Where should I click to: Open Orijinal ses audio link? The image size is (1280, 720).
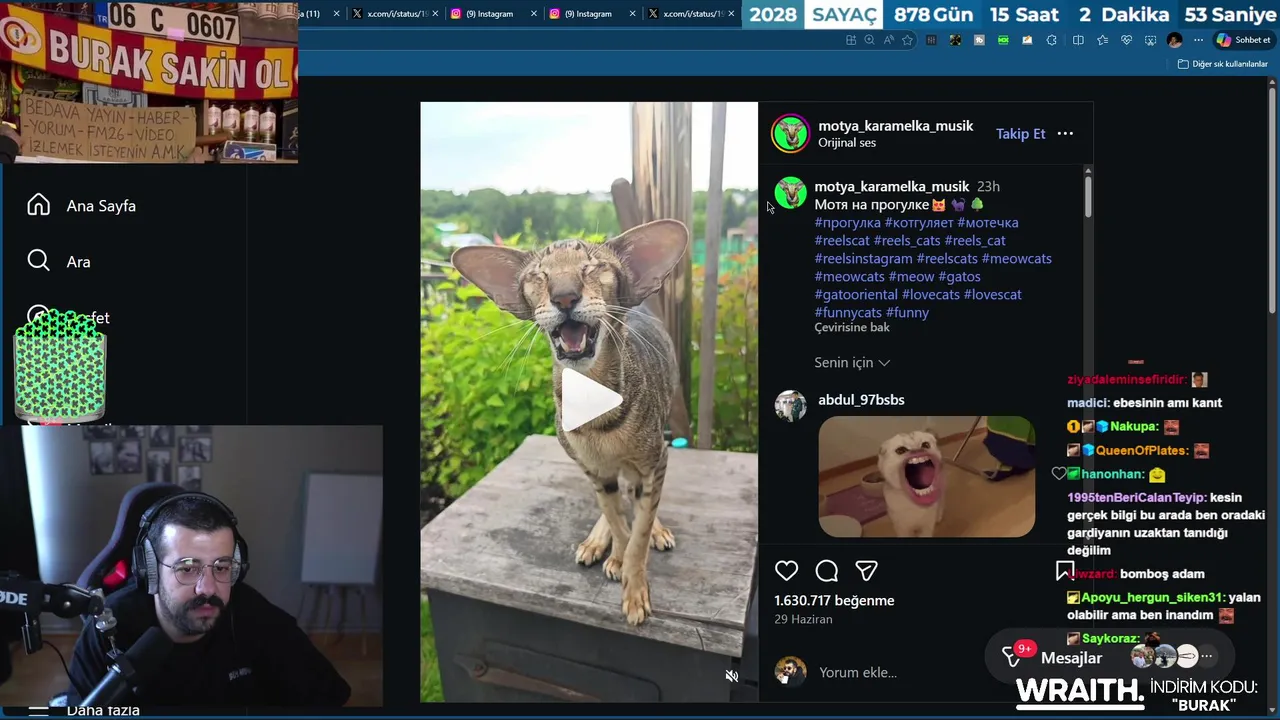[846, 143]
